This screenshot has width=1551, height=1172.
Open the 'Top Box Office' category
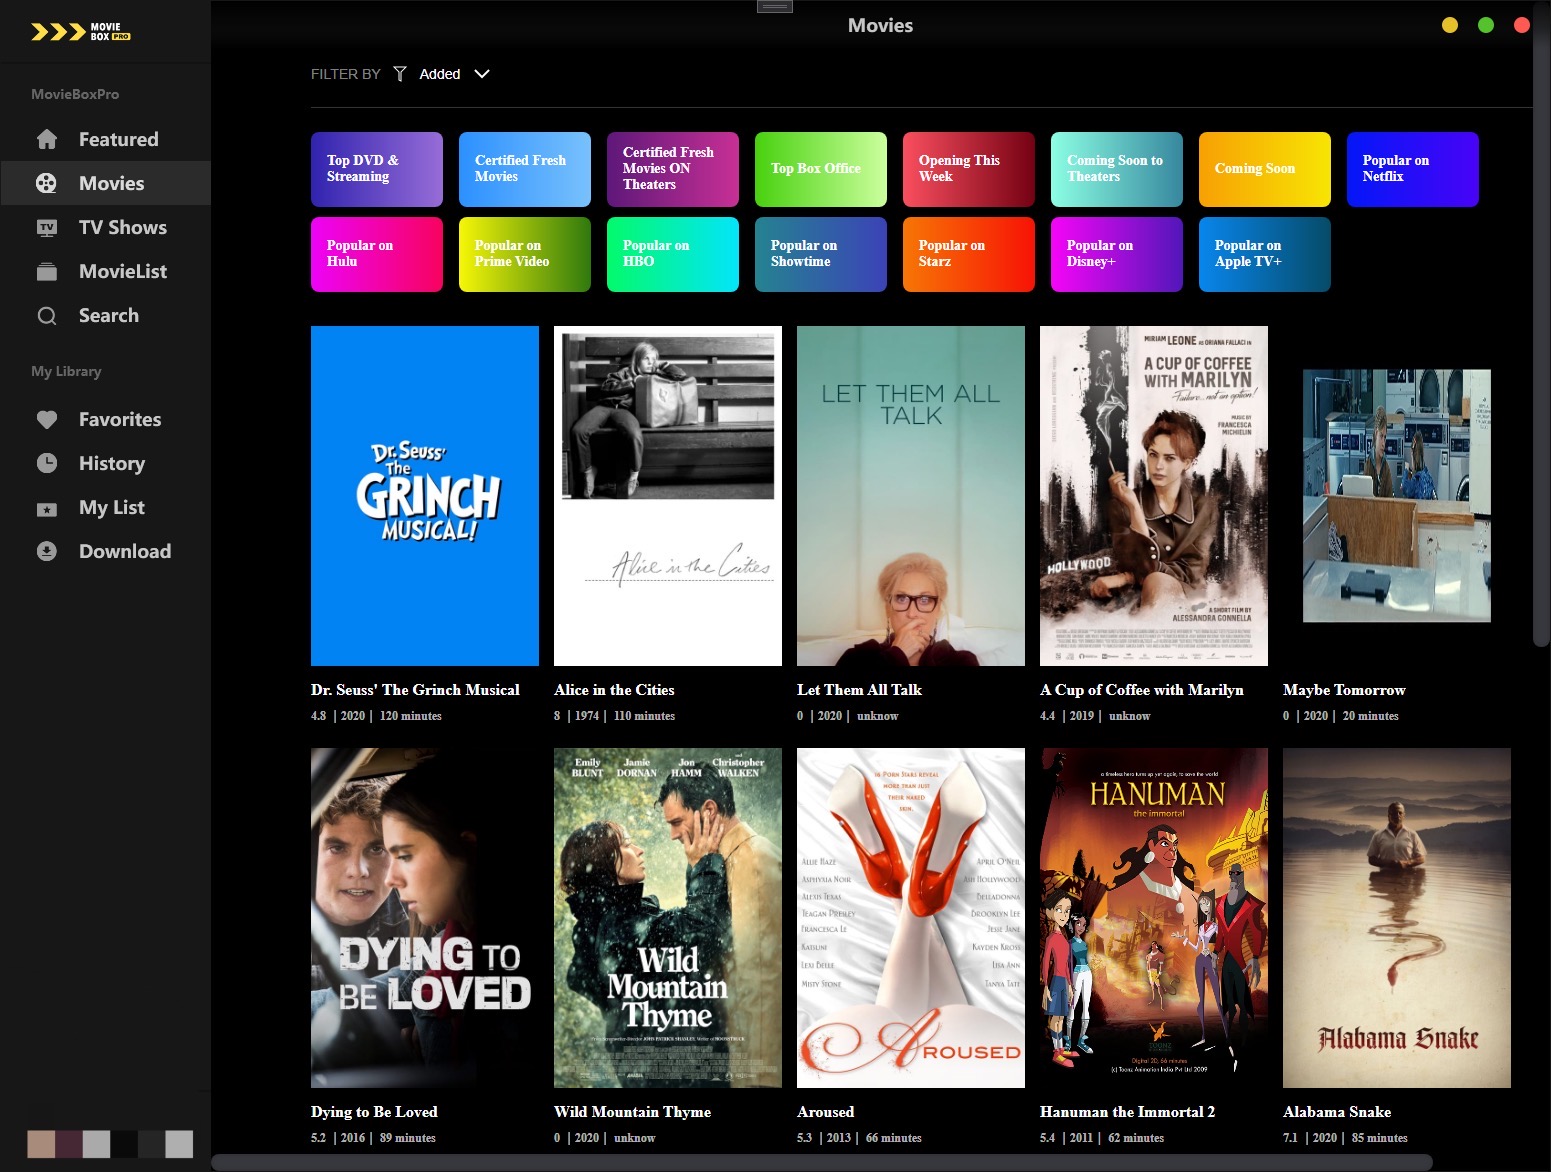820,169
